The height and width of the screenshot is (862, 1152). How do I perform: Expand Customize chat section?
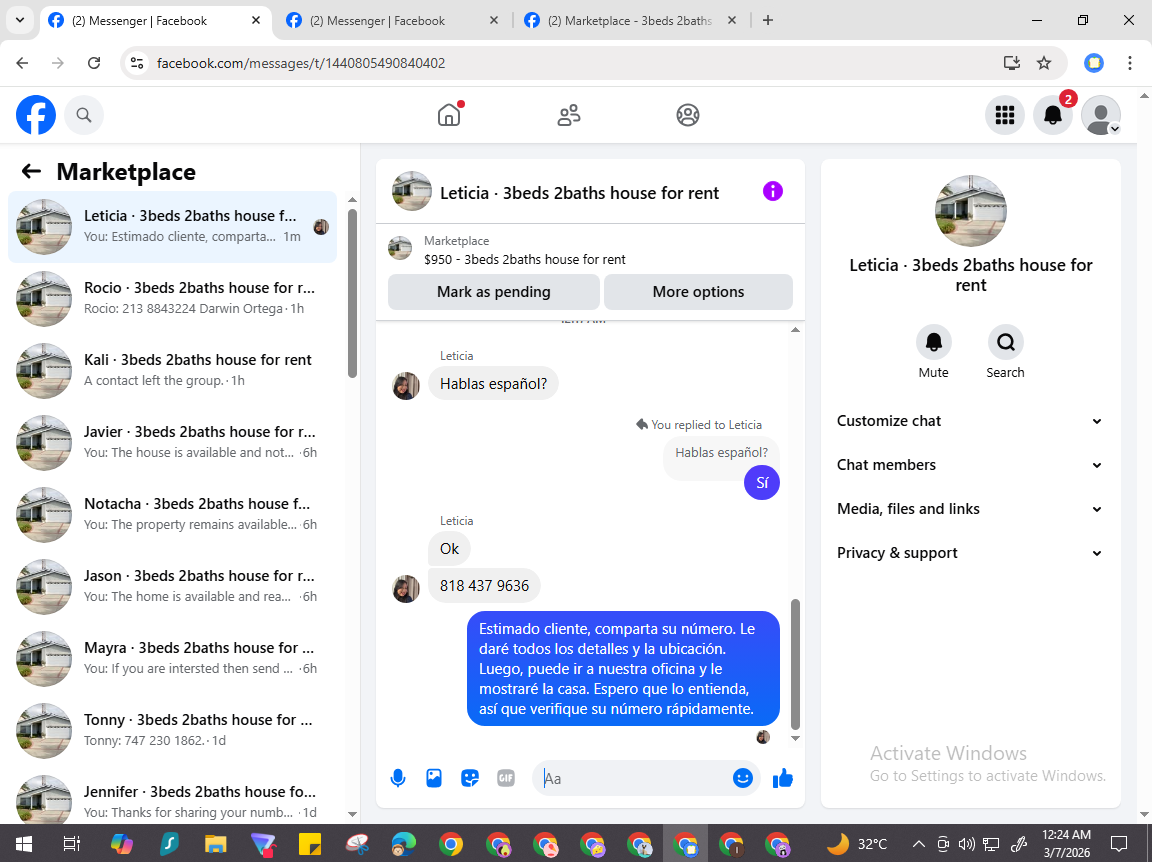tap(970, 421)
